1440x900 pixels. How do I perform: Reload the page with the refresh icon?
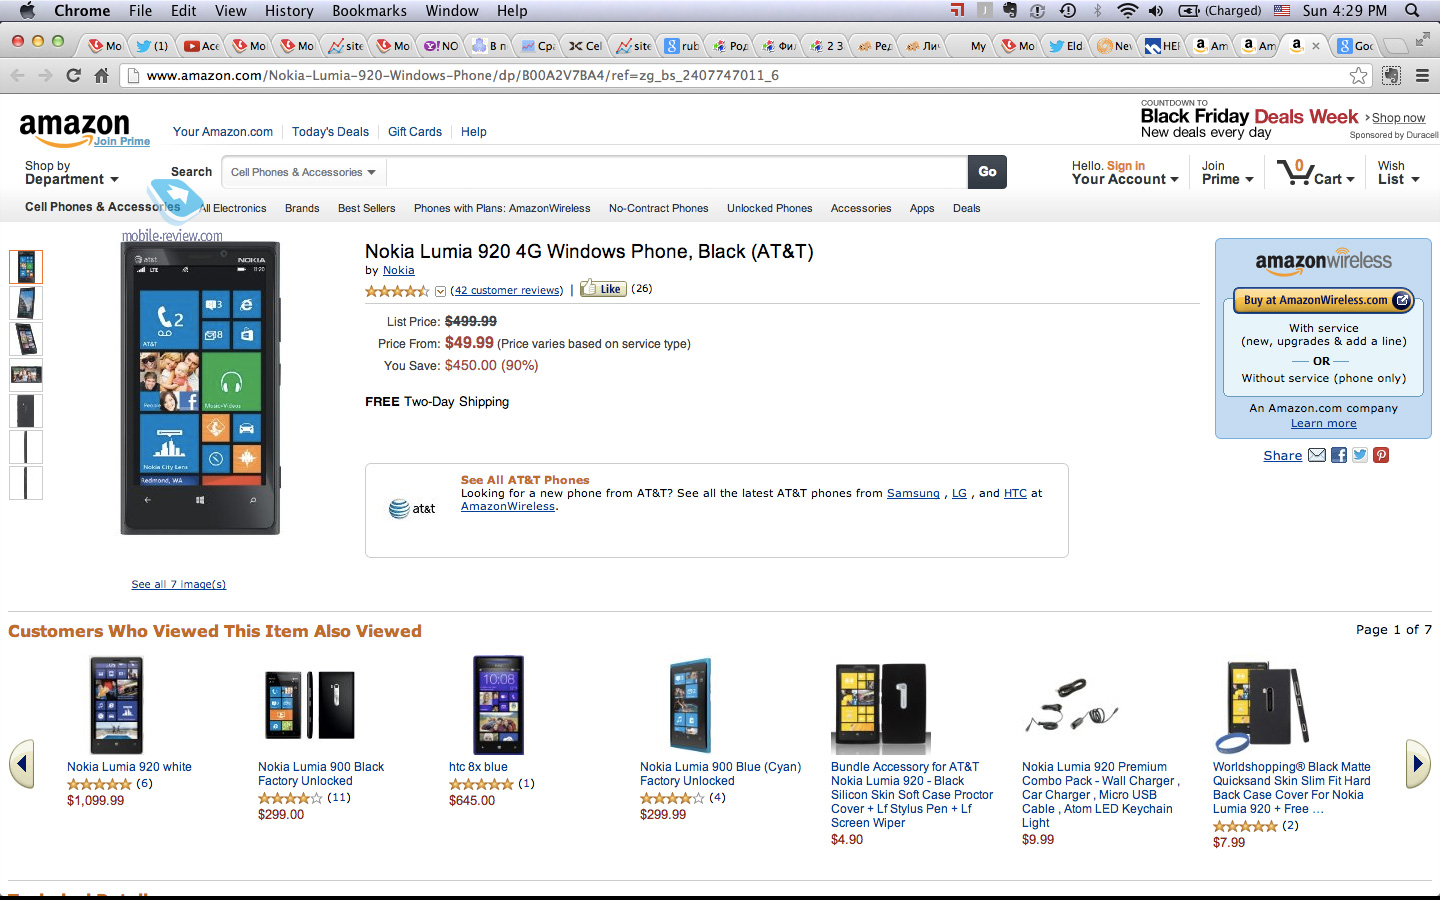click(x=73, y=75)
